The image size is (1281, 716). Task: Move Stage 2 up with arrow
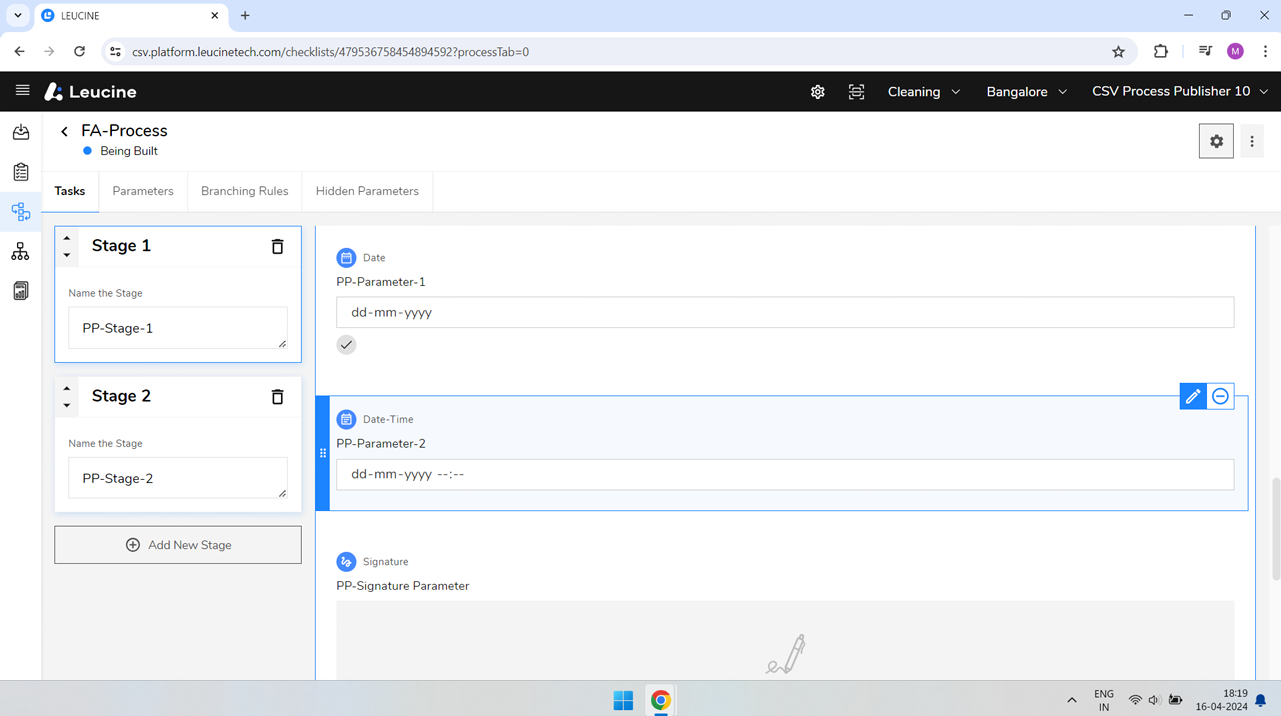(67, 388)
